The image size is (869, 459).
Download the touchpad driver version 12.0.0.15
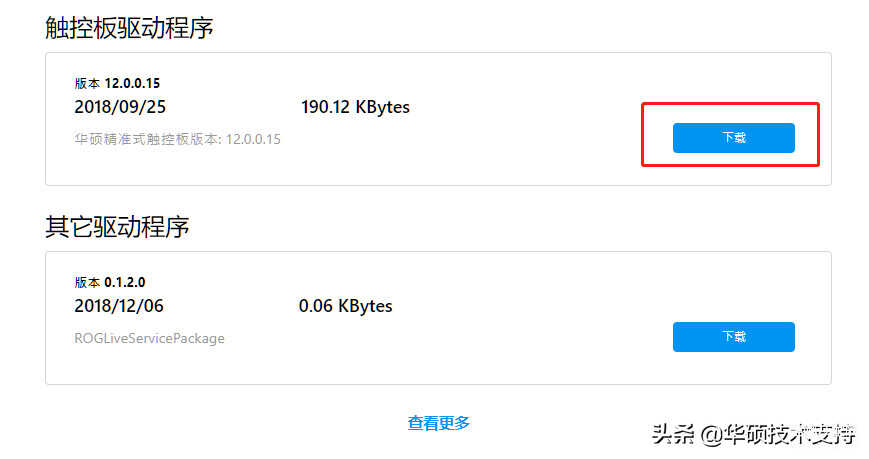coord(734,137)
